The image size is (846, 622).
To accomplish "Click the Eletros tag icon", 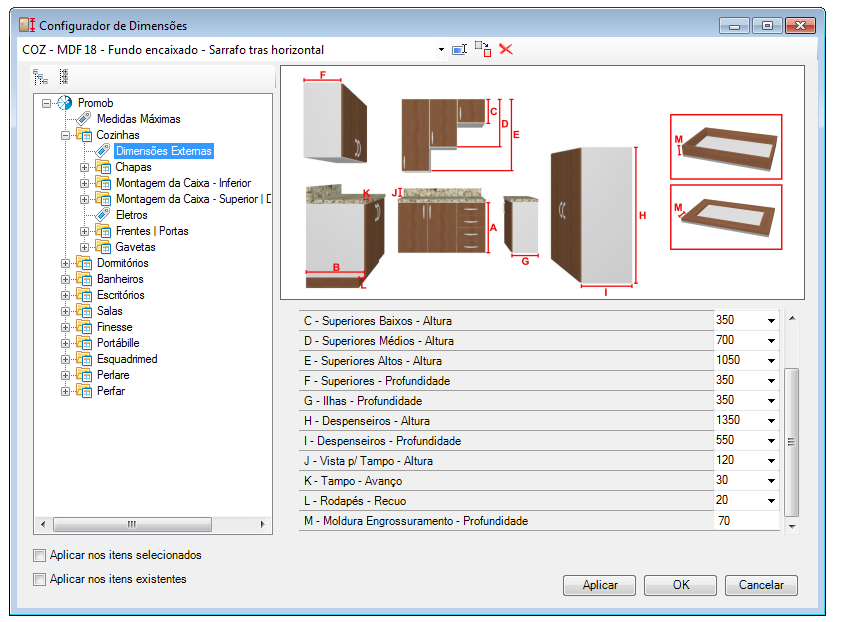I will point(103,215).
